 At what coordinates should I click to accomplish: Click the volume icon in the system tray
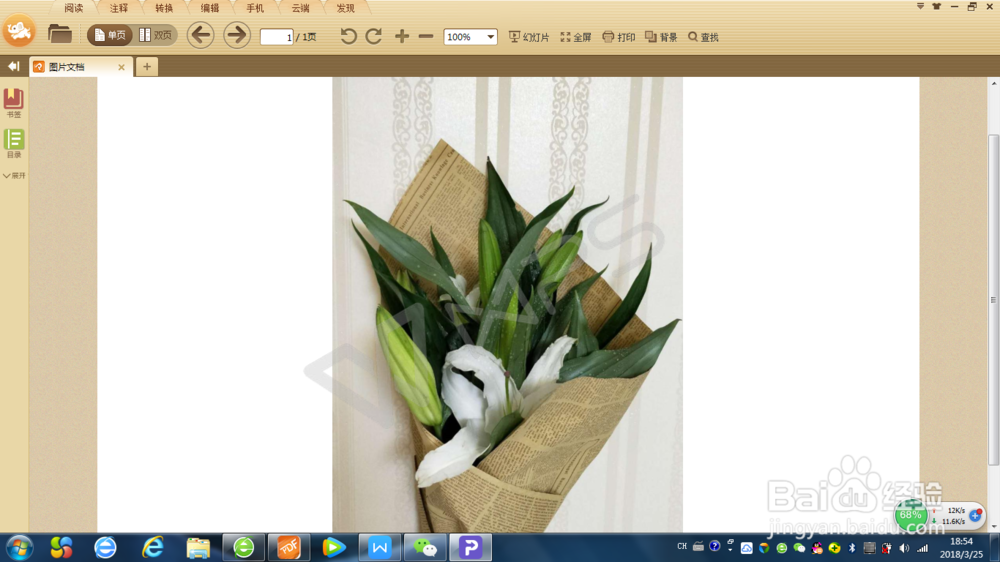pyautogui.click(x=904, y=548)
